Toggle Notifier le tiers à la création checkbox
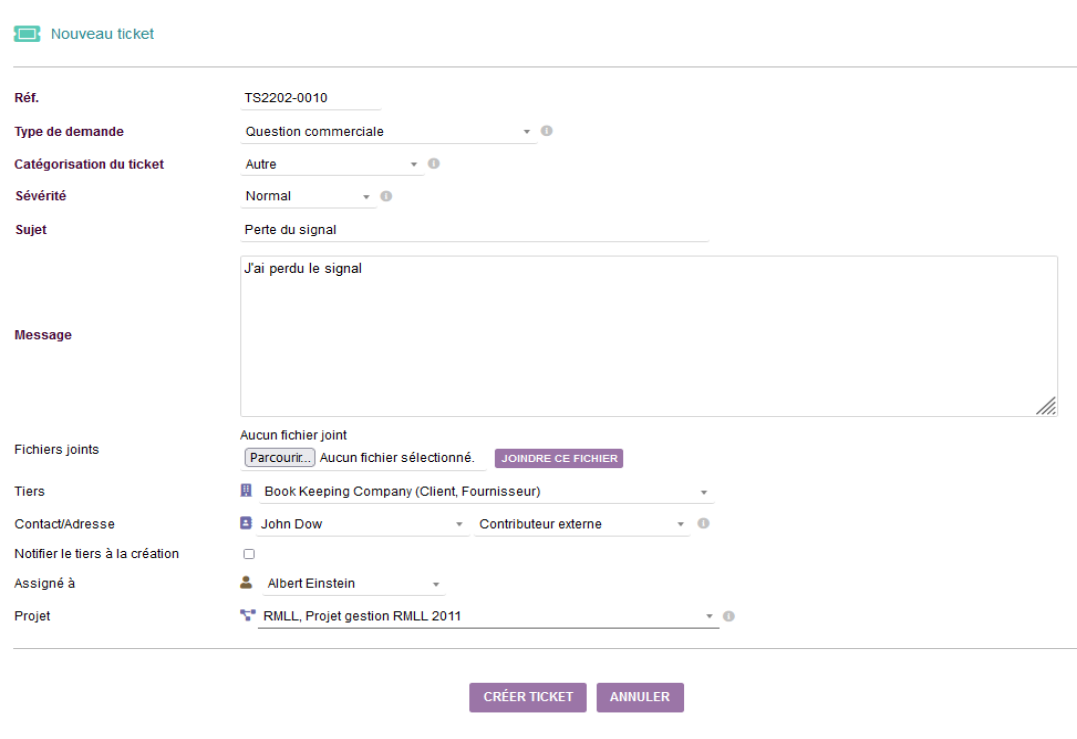Viewport: 1077px width, 739px height. 249,554
